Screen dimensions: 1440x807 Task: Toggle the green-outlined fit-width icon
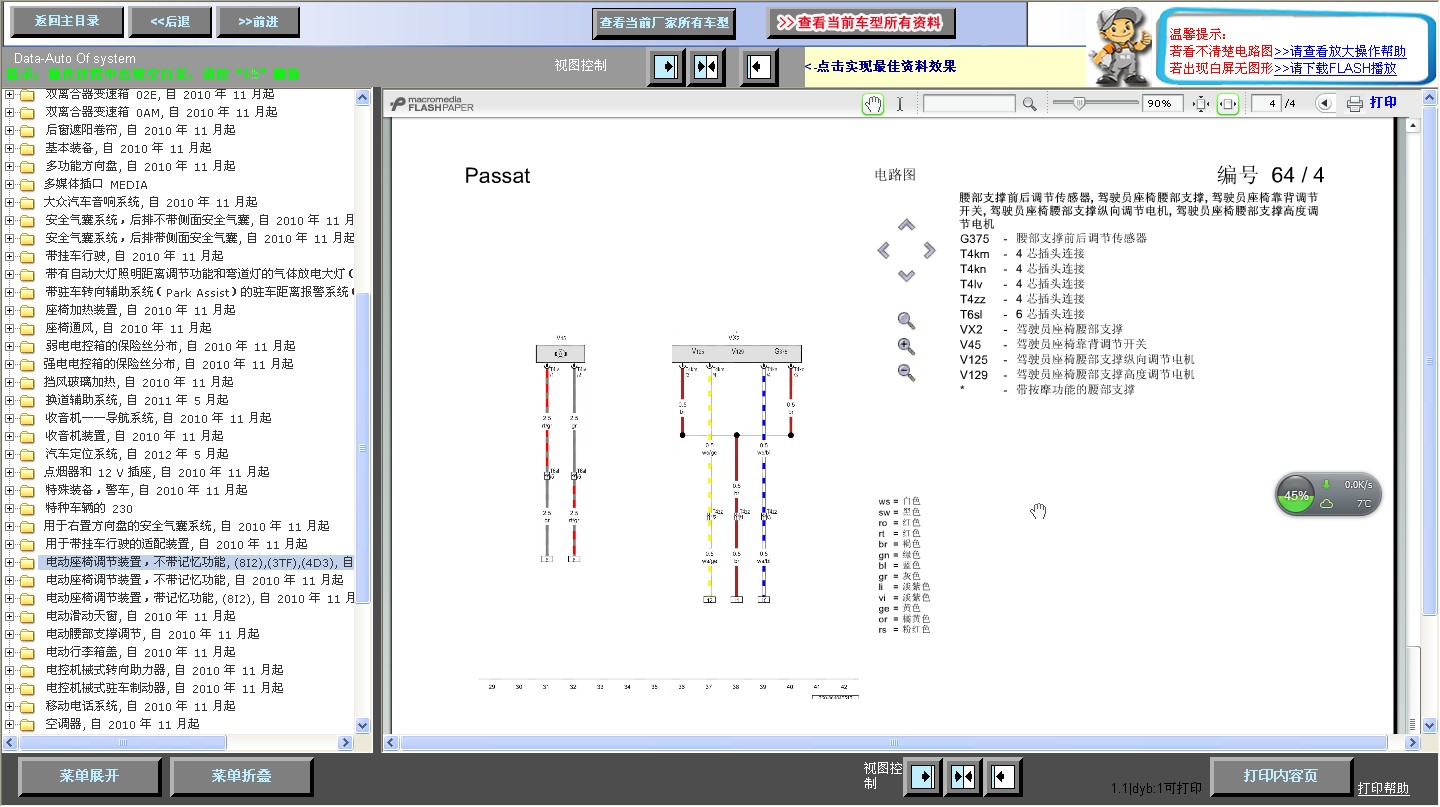point(1228,103)
